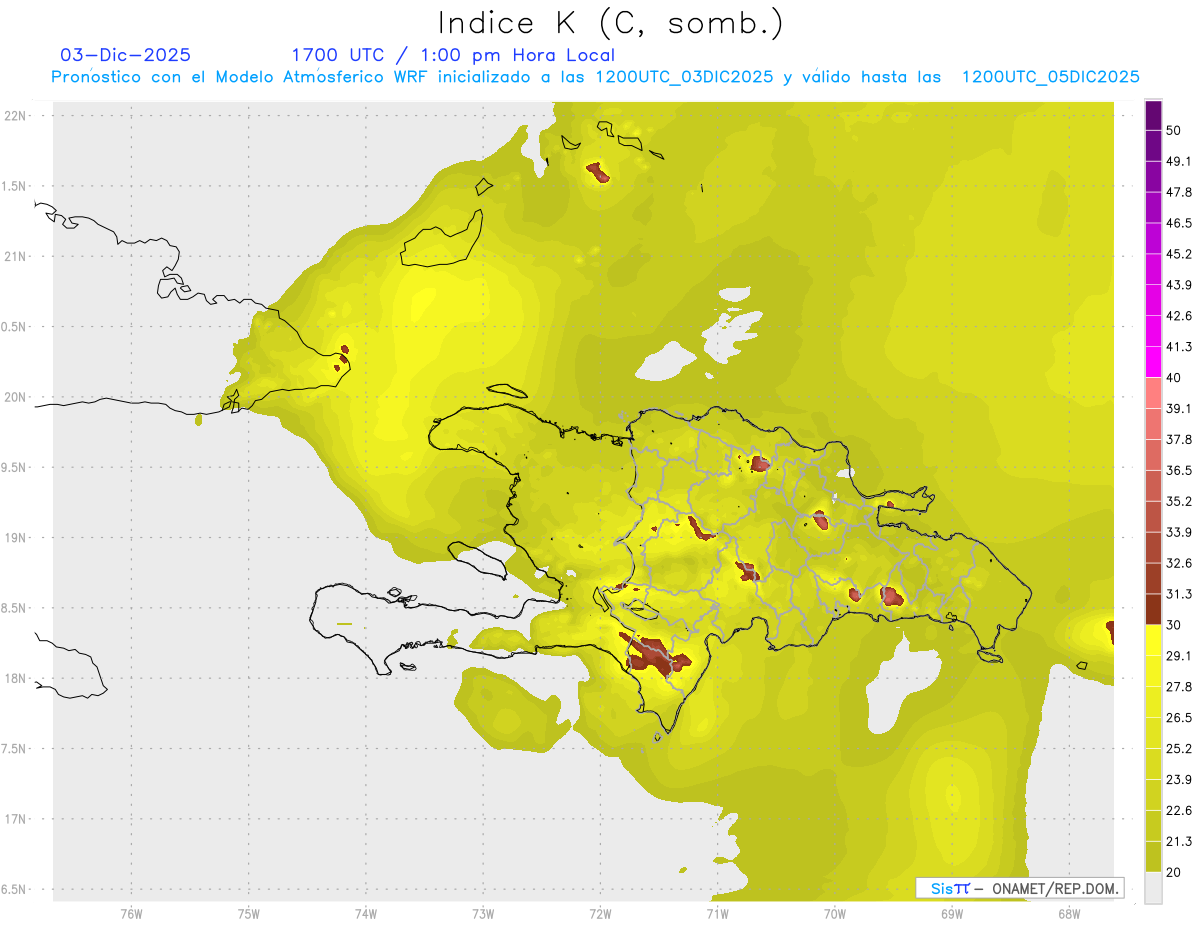1200x927 pixels.
Task: Click the longitude axis label "76W"
Action: [x=131, y=913]
